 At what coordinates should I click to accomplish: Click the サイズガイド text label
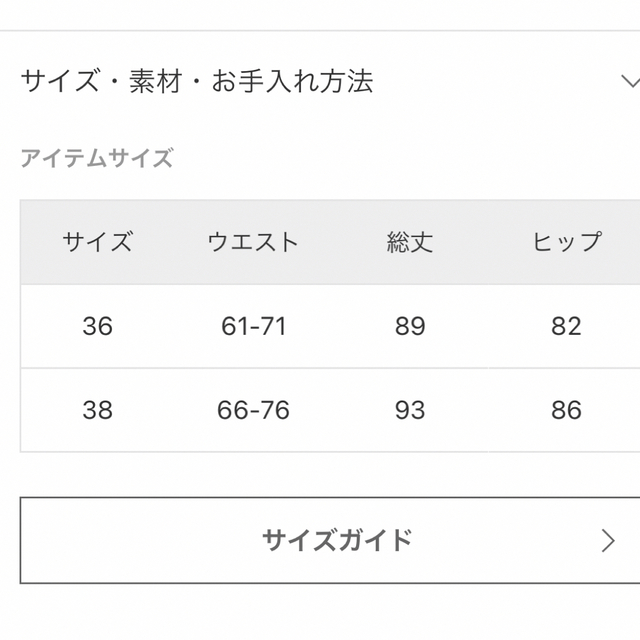[x=337, y=540]
